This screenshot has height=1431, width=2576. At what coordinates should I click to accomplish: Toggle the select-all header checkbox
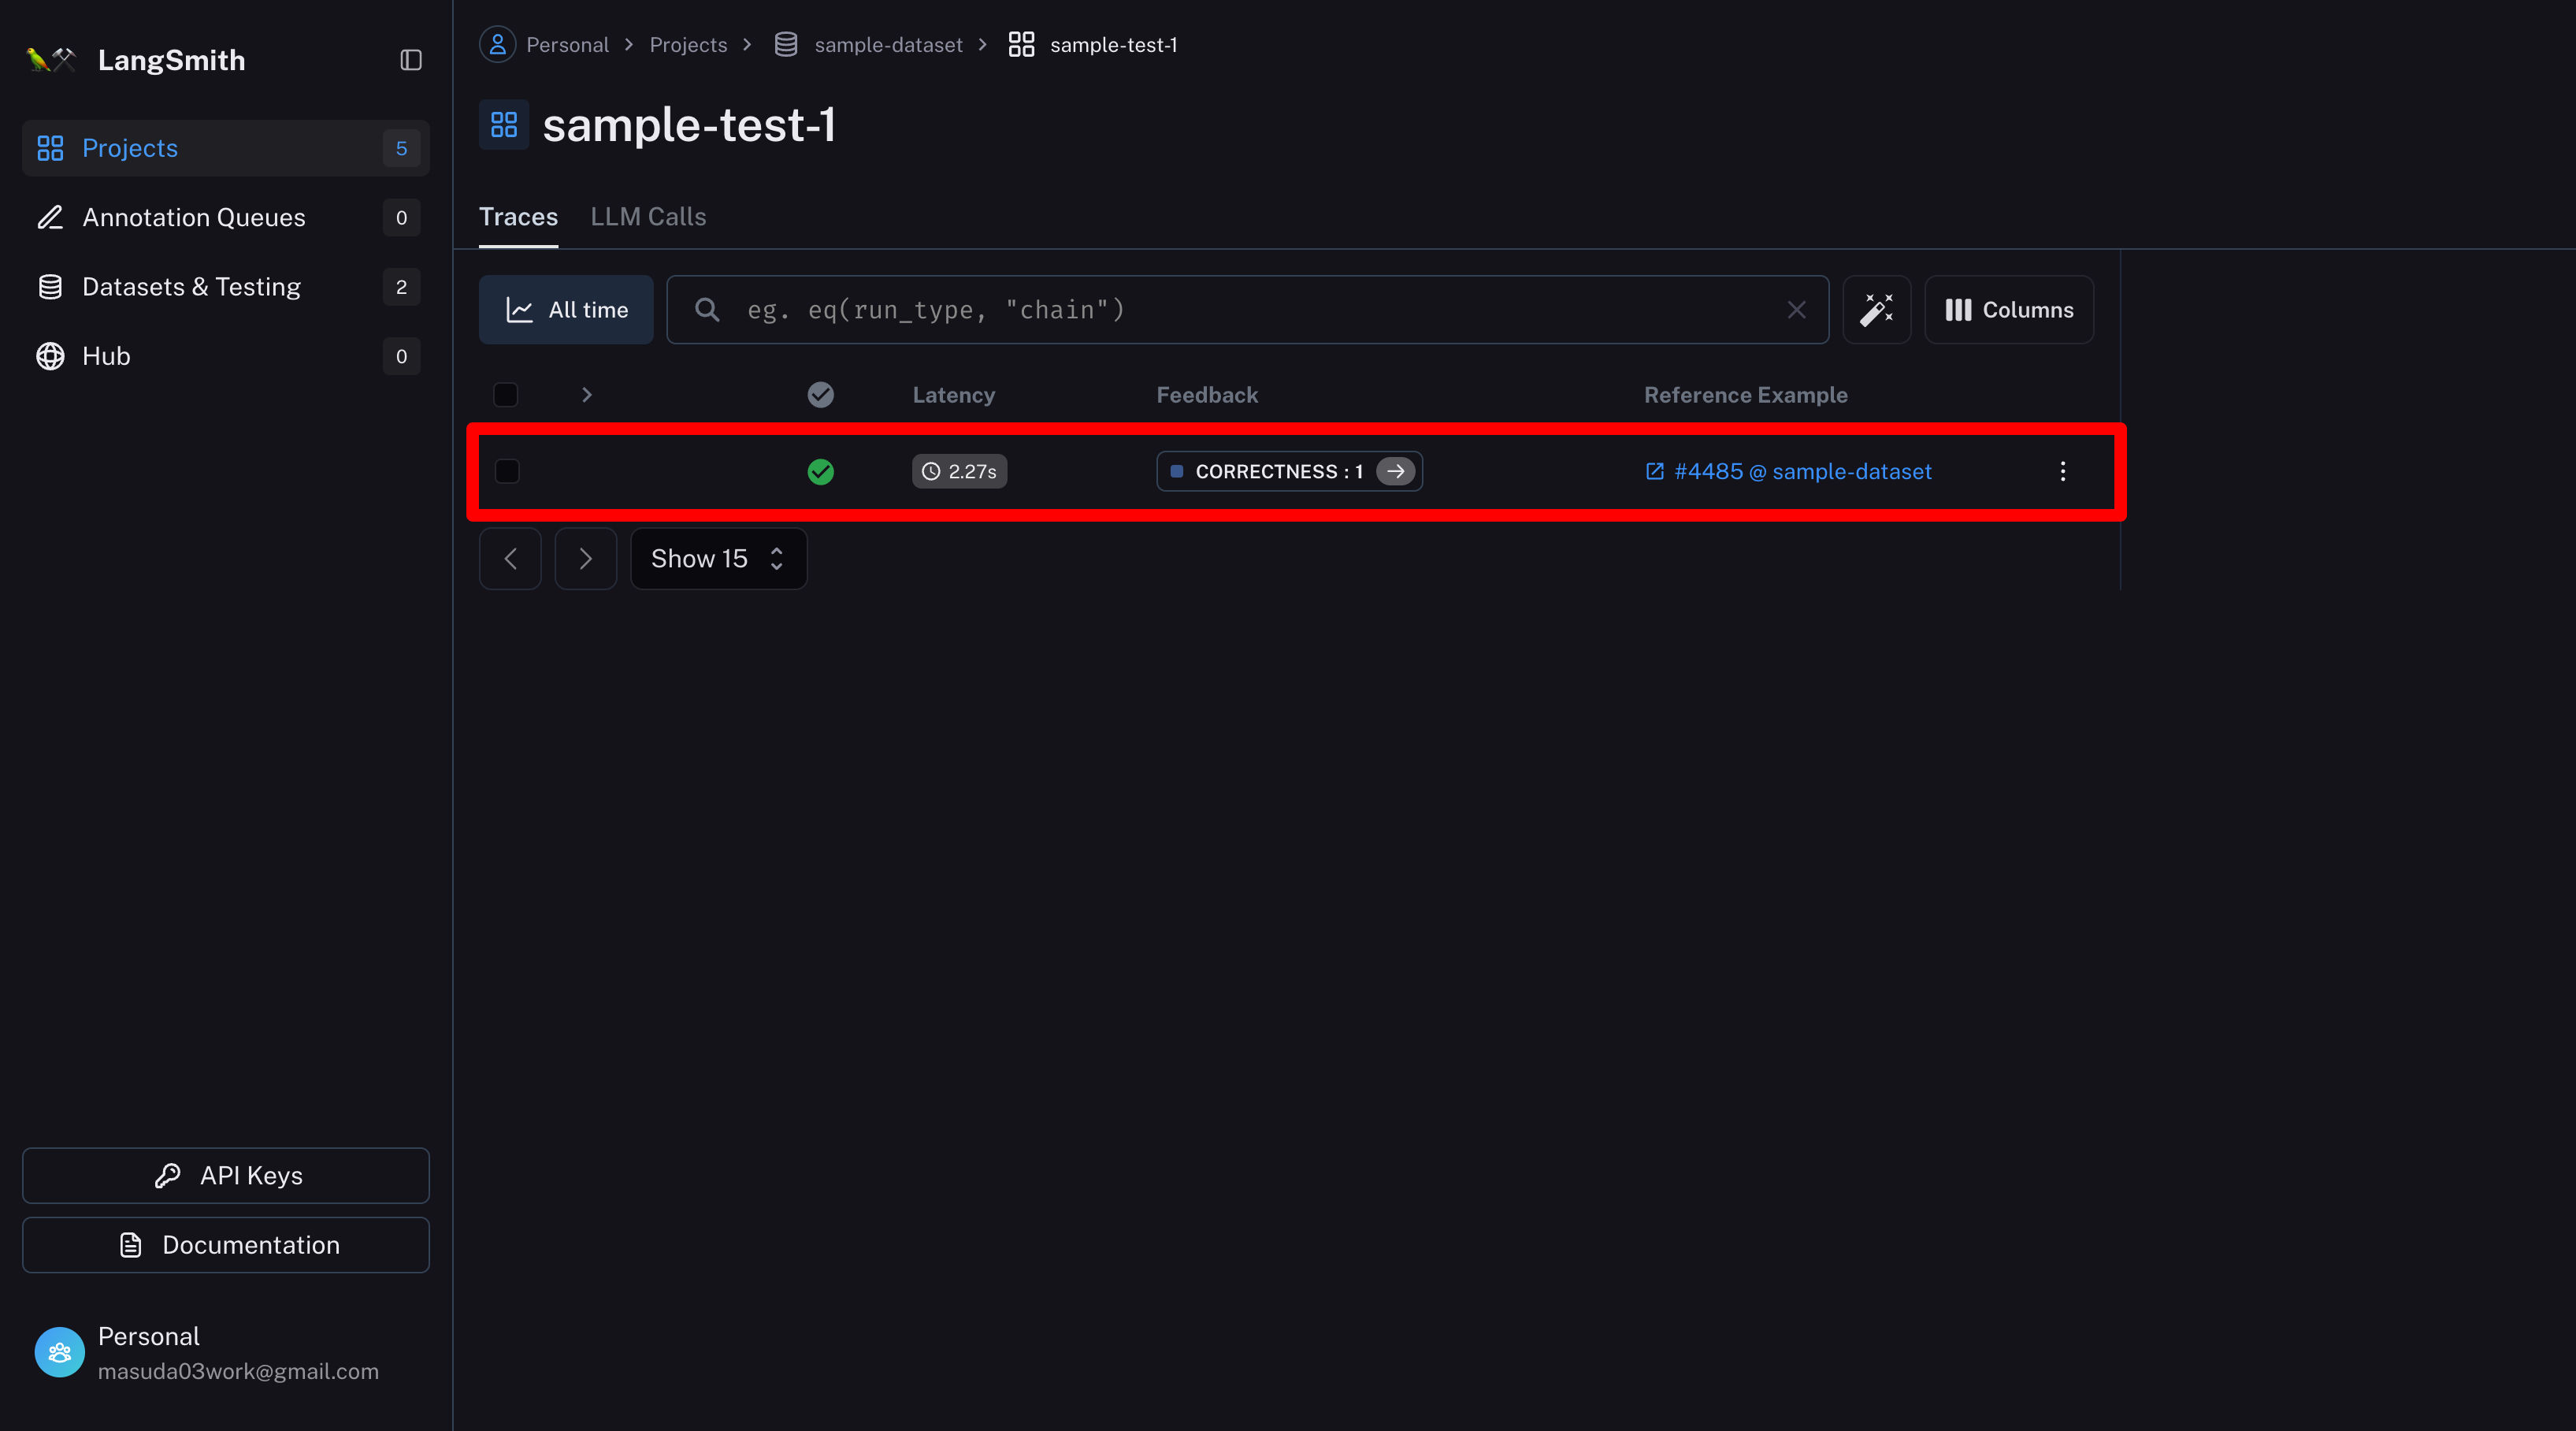[506, 395]
